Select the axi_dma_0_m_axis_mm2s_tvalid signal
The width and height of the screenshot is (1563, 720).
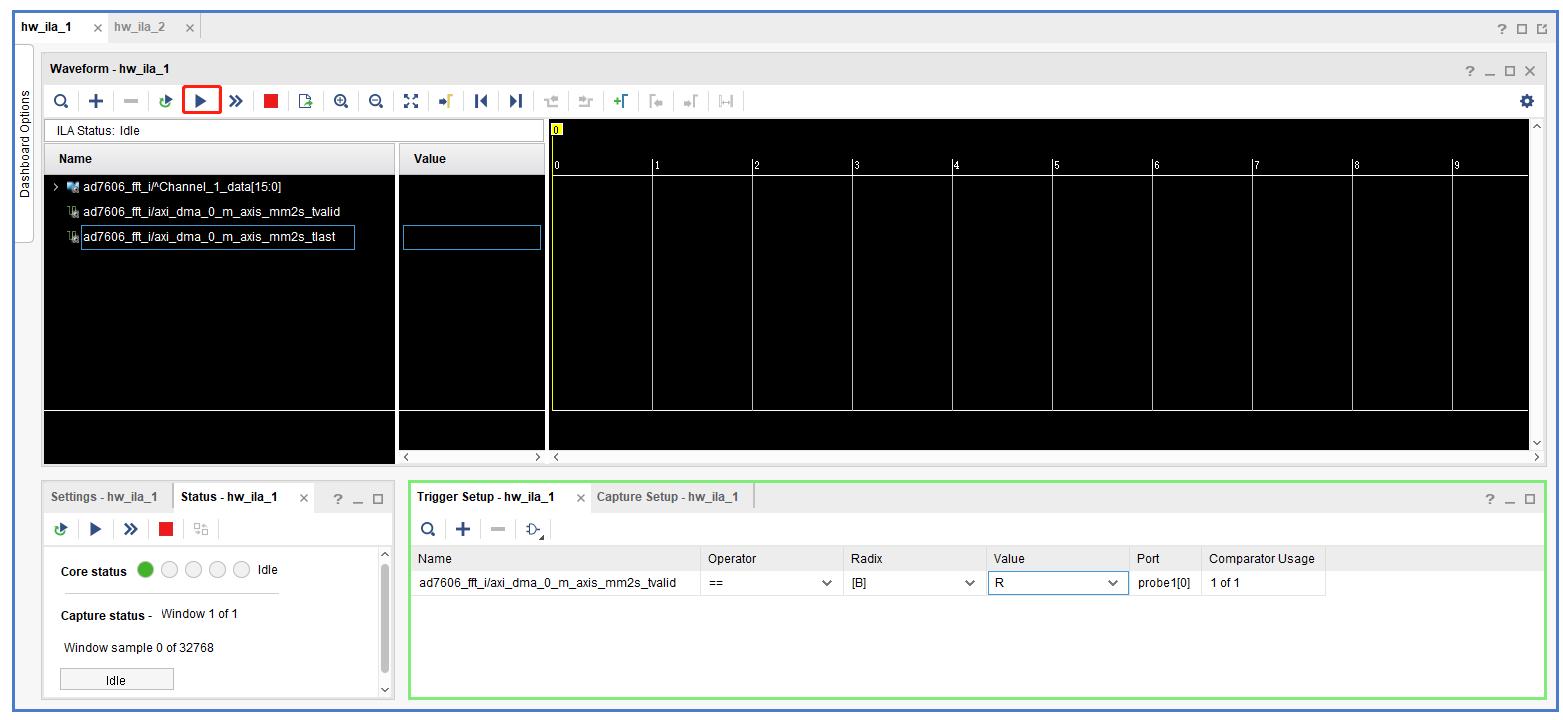(x=211, y=212)
